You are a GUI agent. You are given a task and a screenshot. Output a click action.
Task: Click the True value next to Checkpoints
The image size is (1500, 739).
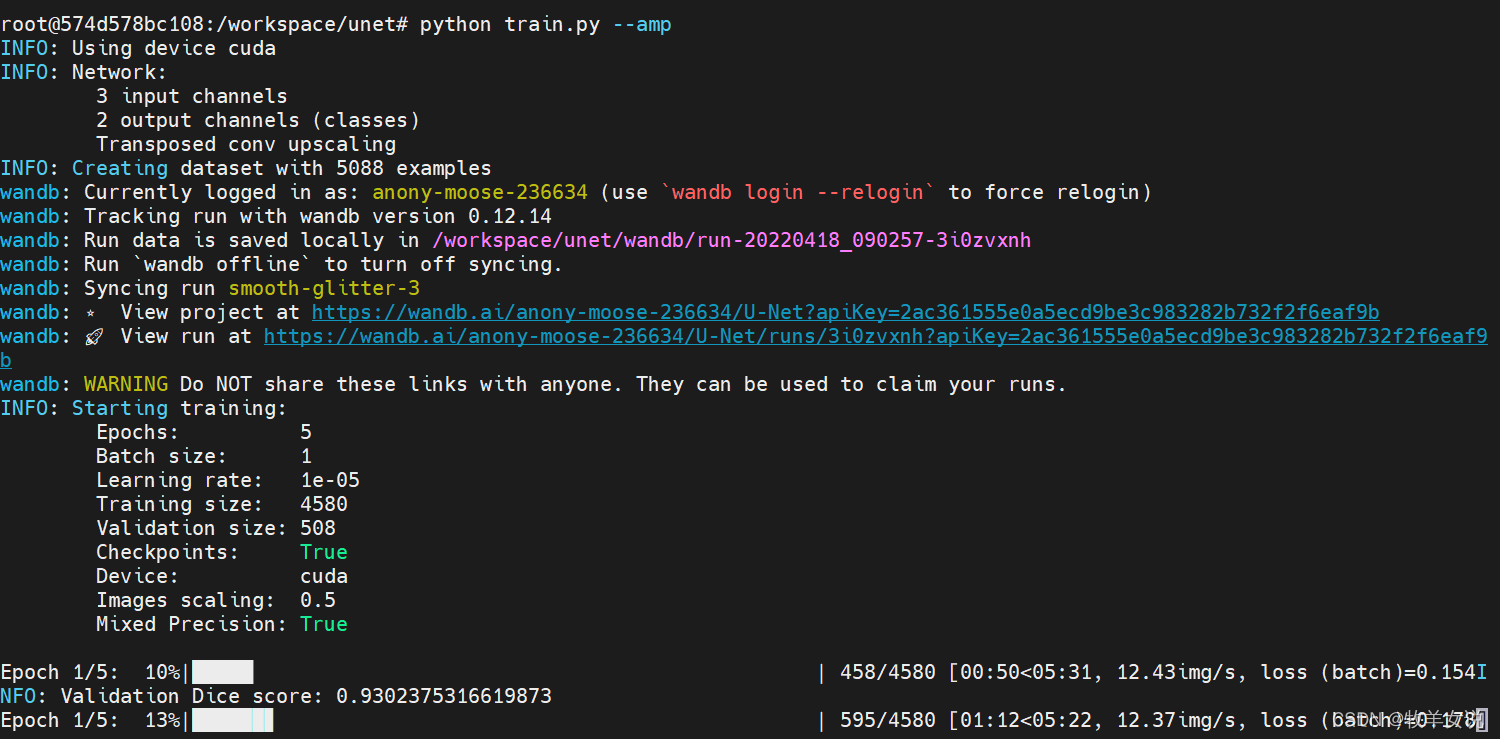pos(322,551)
